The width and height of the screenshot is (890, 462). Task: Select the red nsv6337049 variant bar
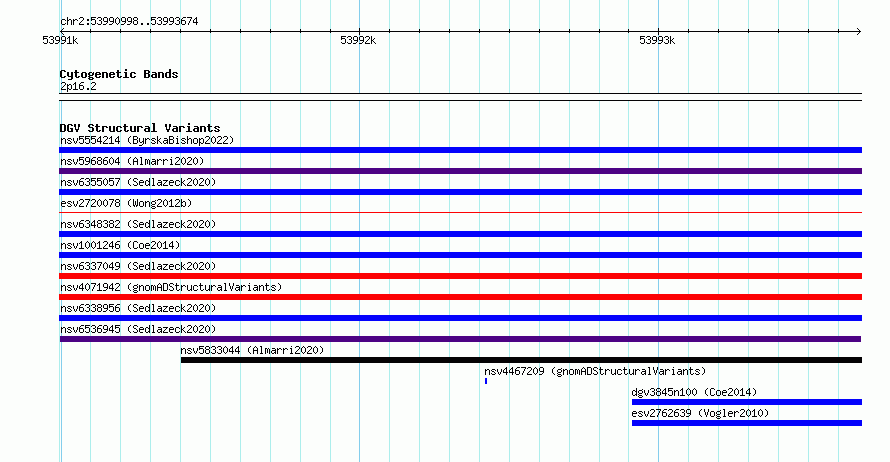pos(460,276)
